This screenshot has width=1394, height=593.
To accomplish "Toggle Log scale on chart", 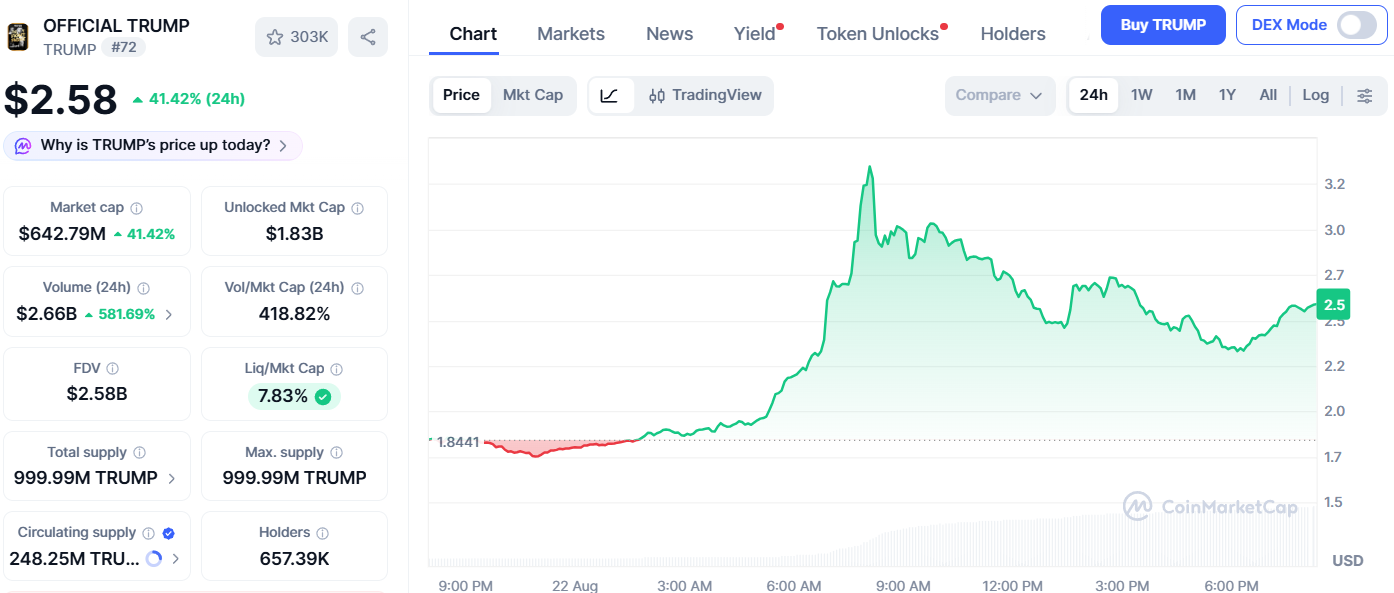I will (x=1316, y=96).
